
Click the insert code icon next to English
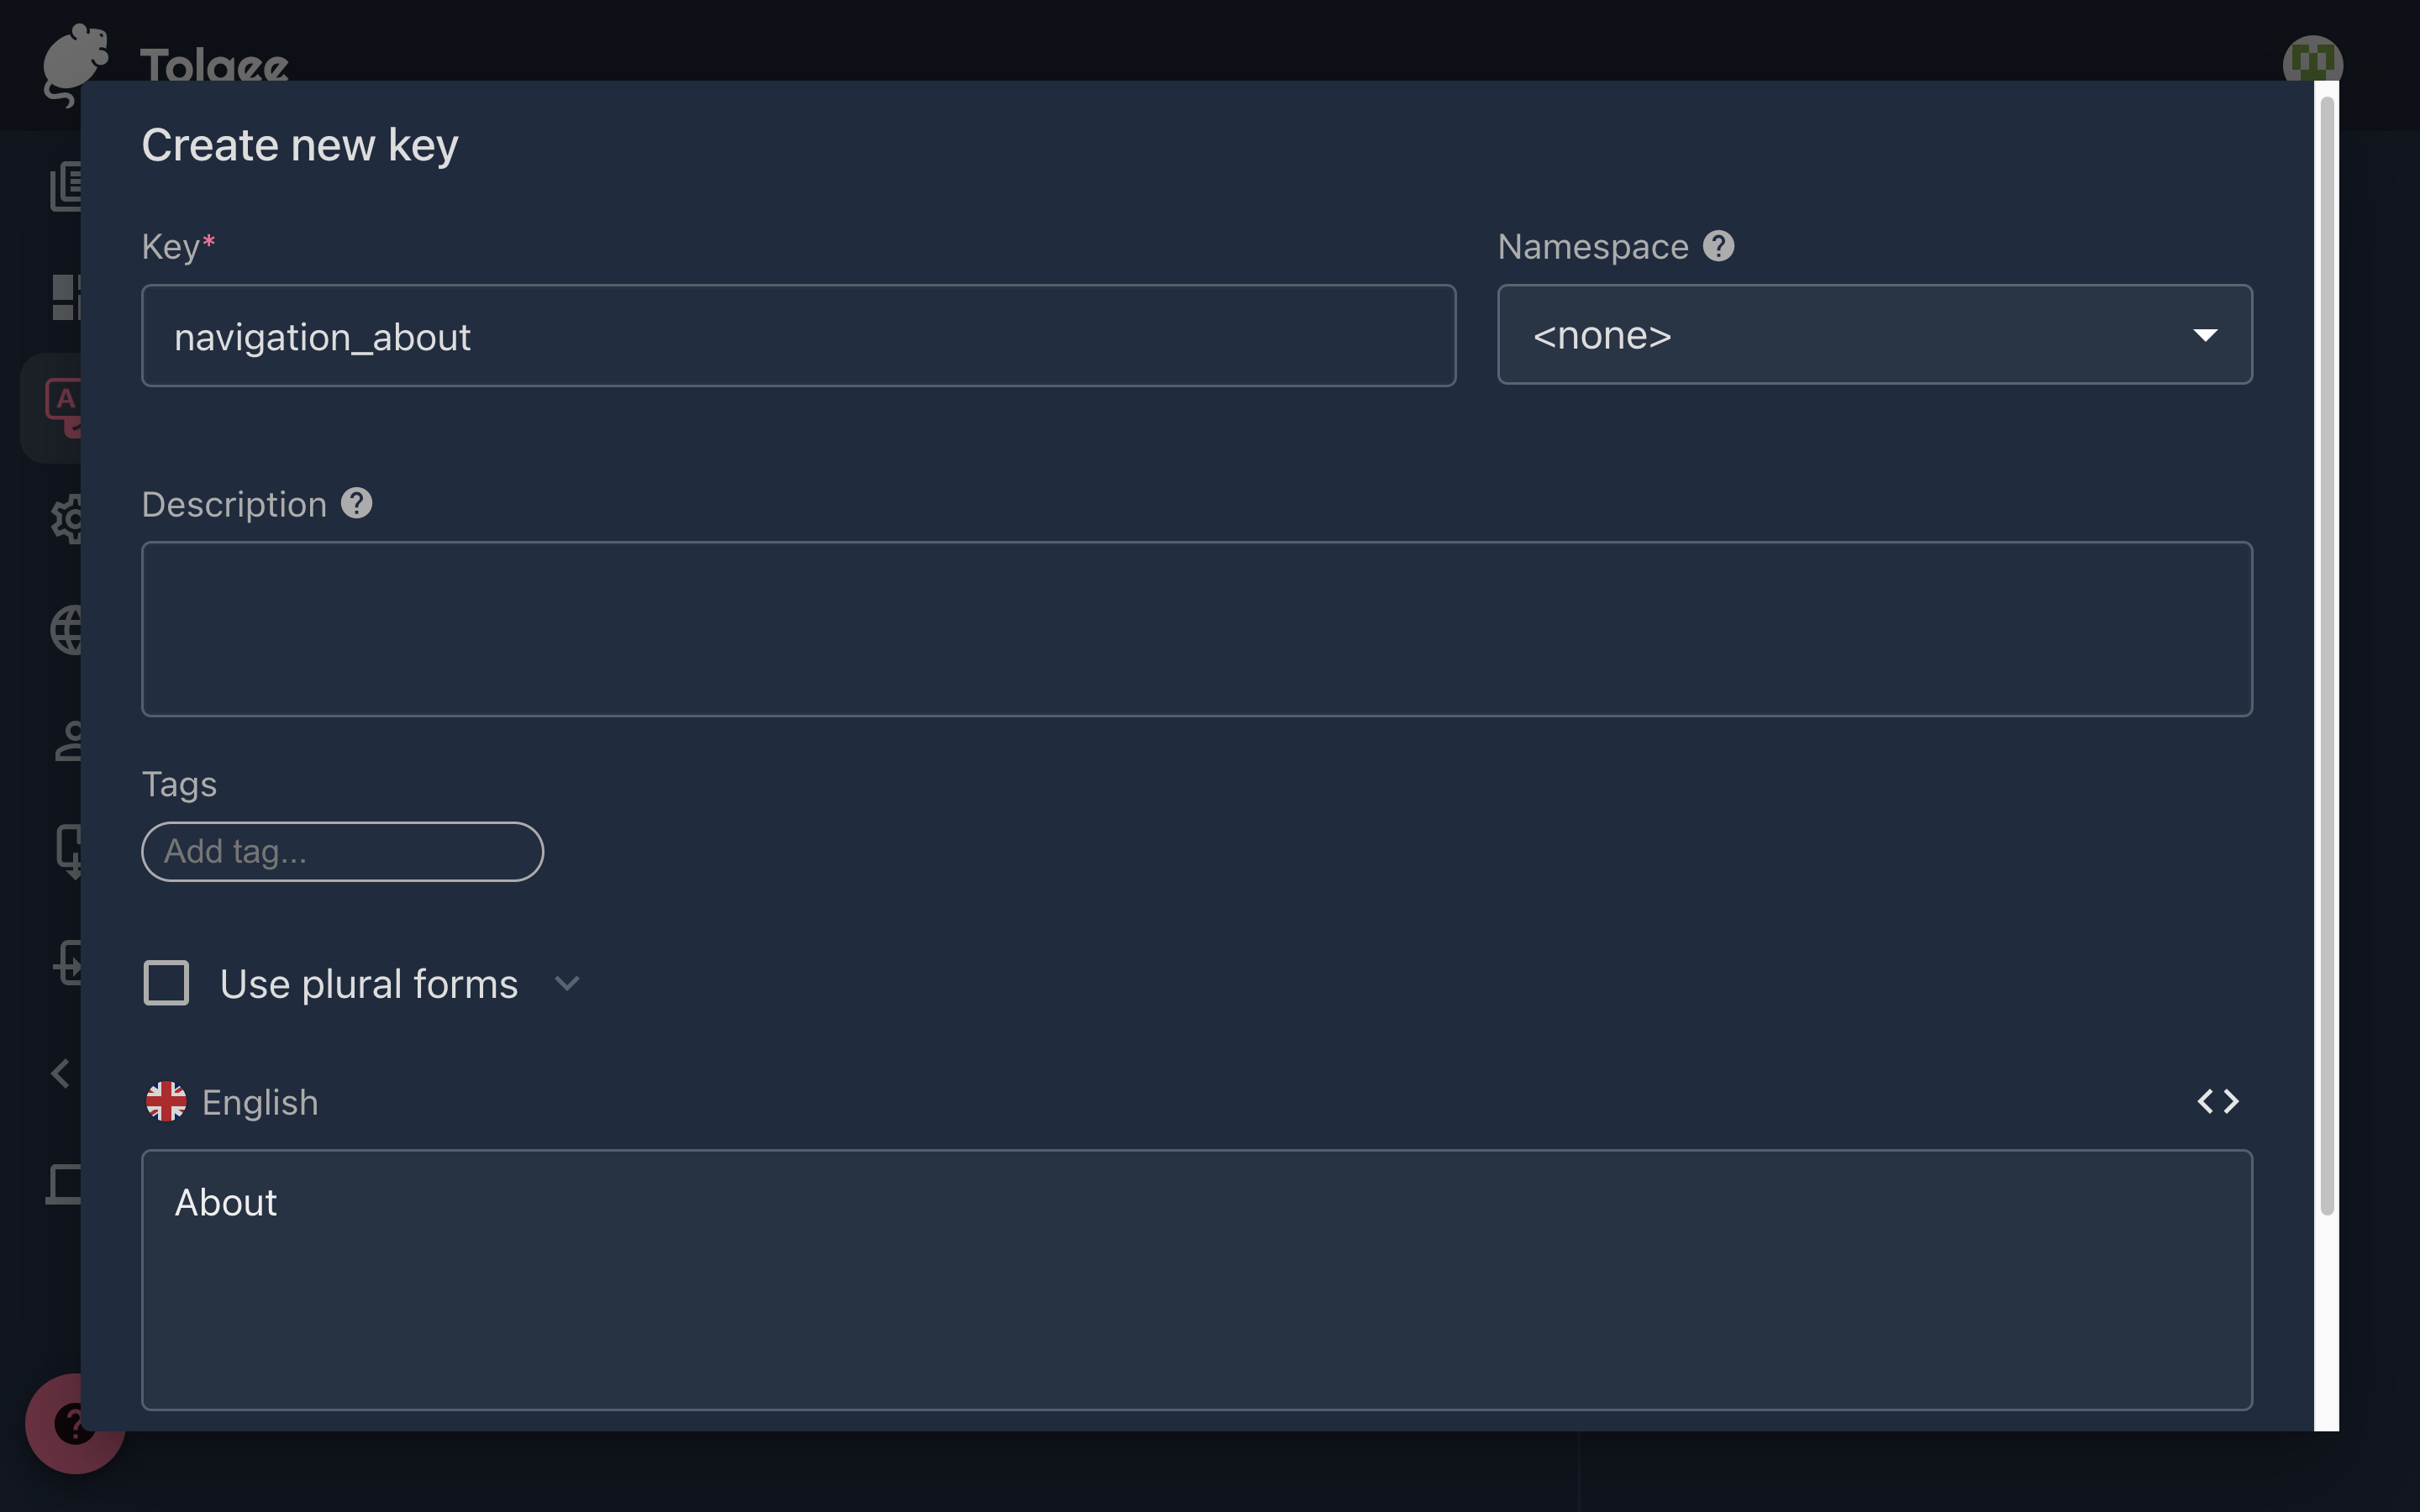tap(2218, 1101)
